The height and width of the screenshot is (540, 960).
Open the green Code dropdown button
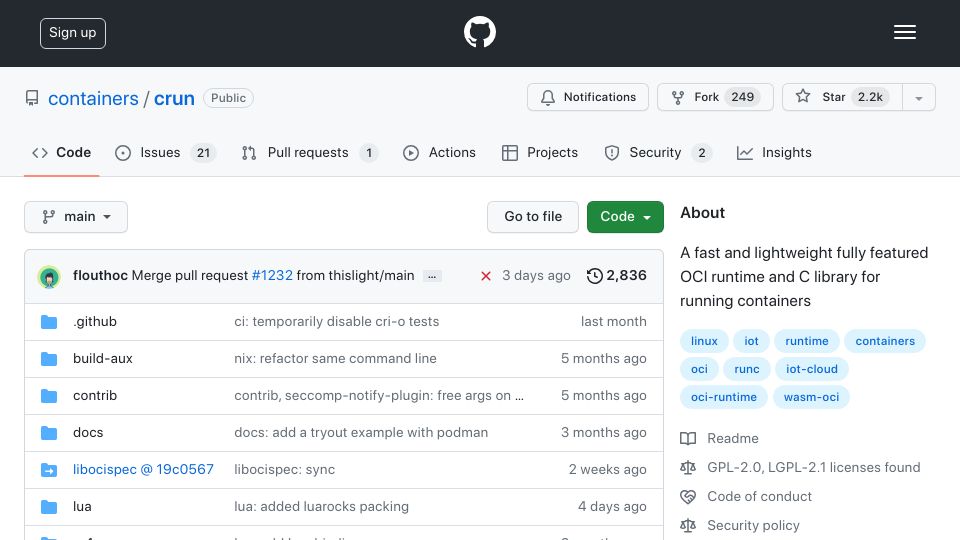click(x=625, y=217)
